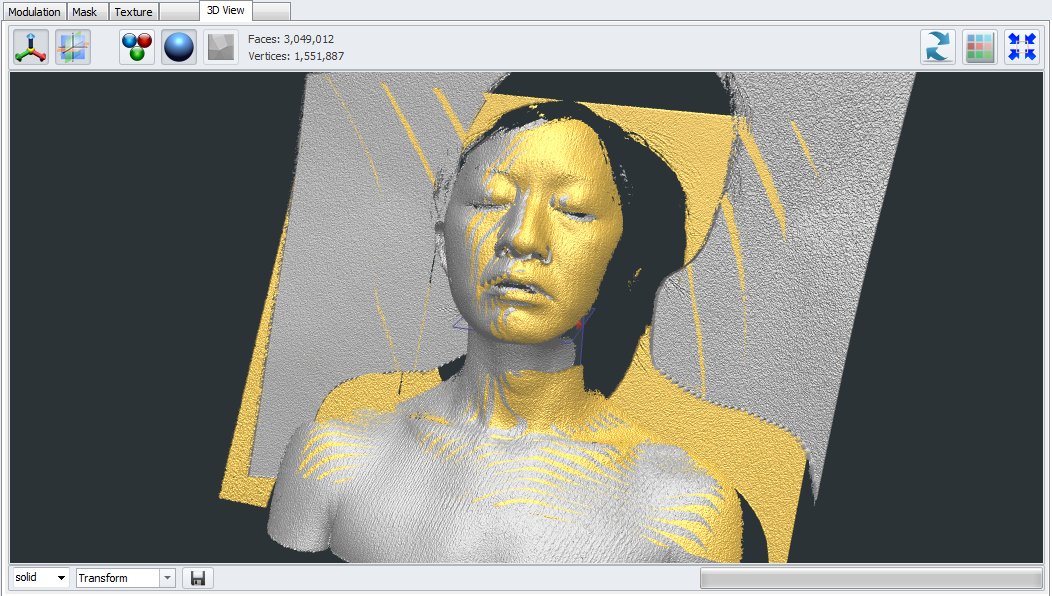Select the 3D View tab
This screenshot has width=1052, height=596.
[225, 10]
